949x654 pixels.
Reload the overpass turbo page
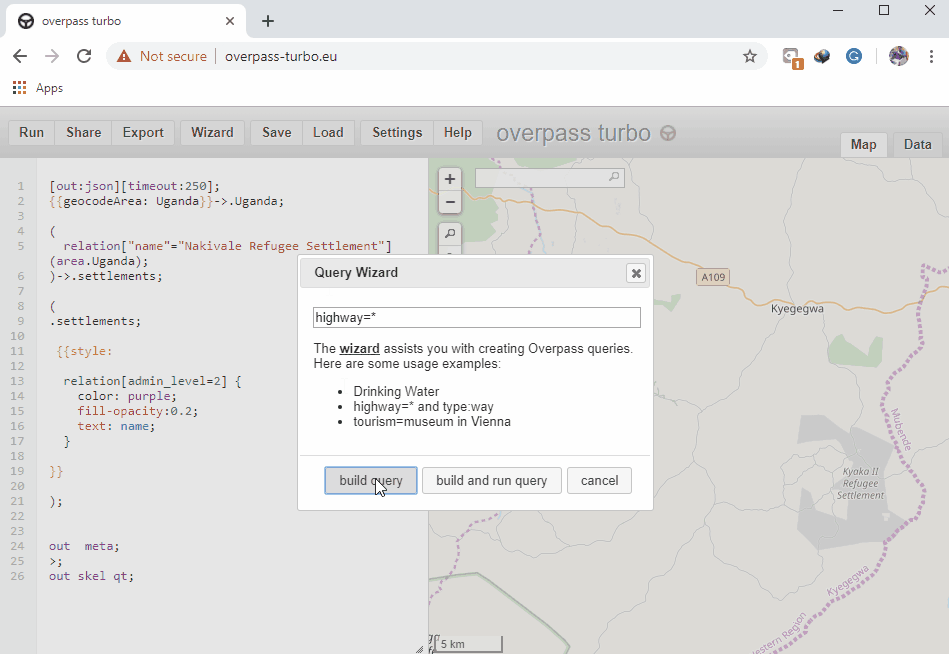coord(84,56)
